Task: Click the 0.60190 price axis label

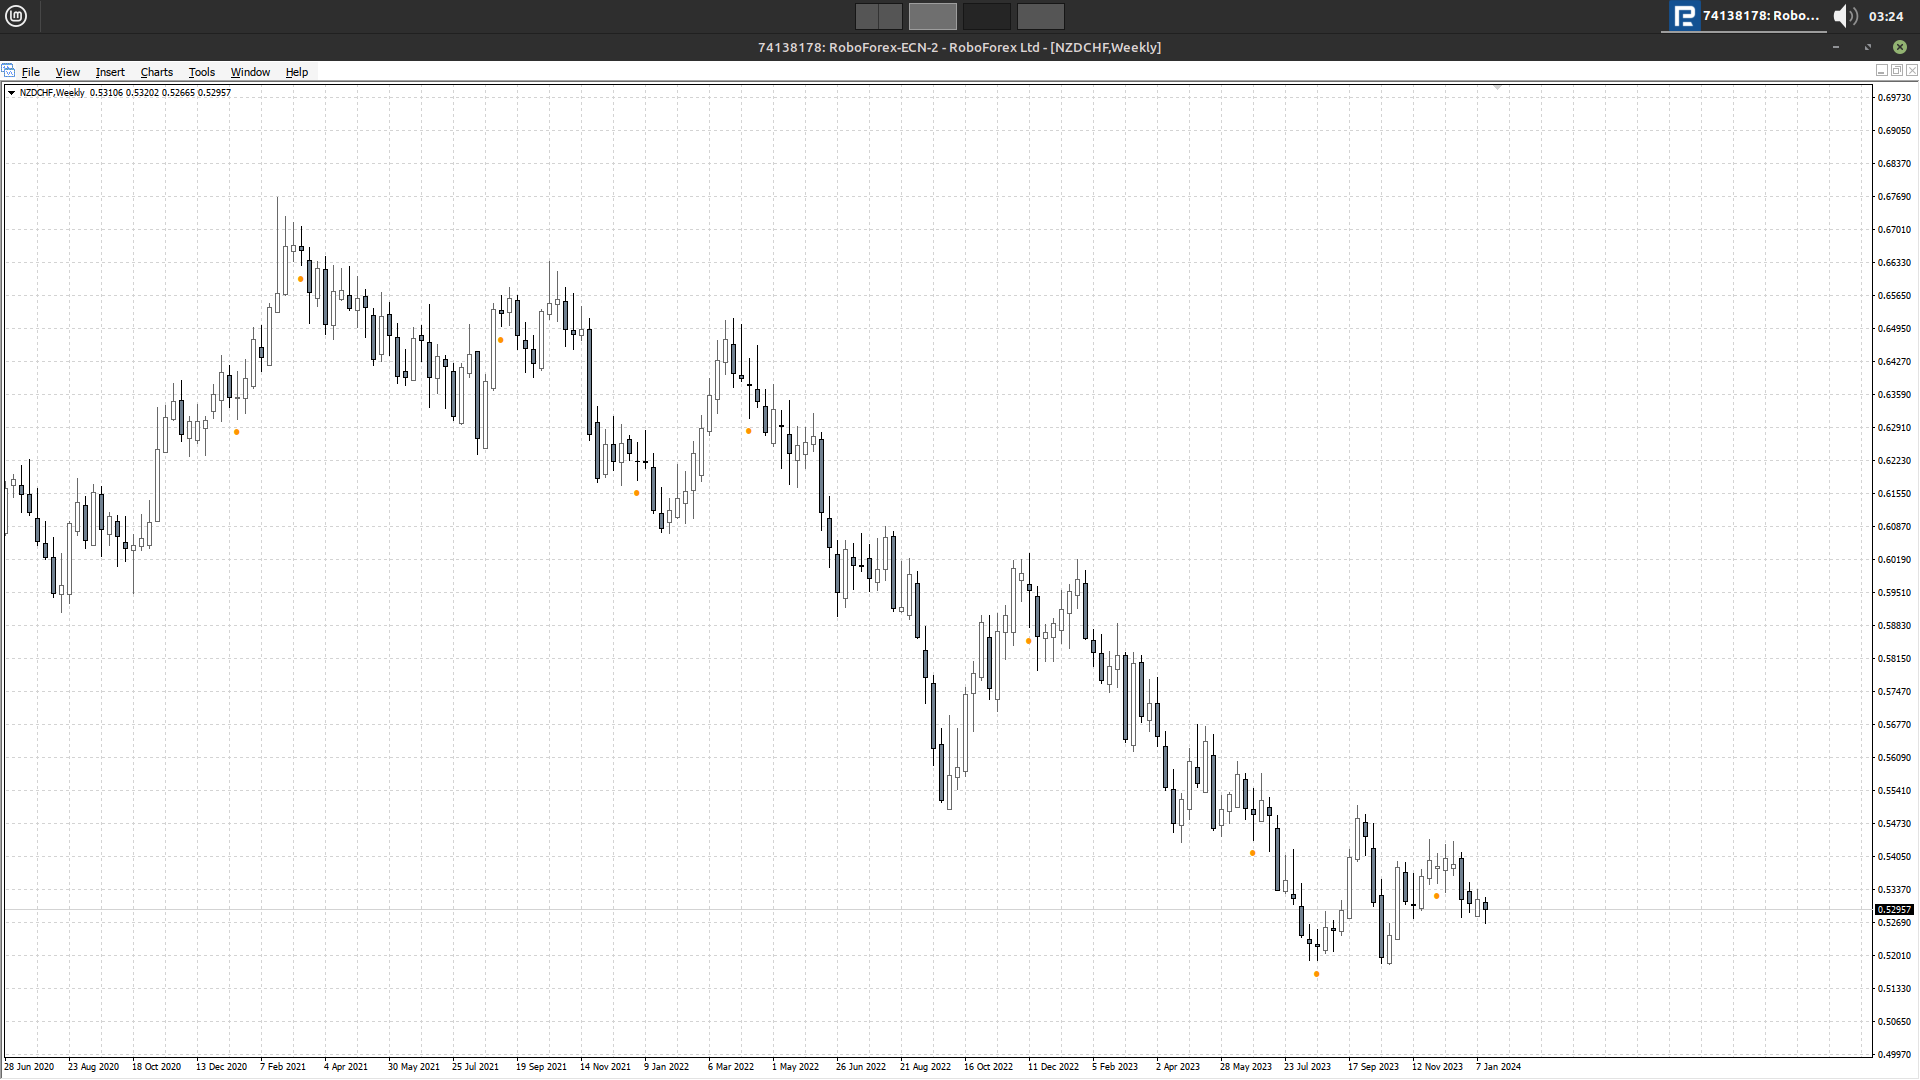Action: (1894, 560)
